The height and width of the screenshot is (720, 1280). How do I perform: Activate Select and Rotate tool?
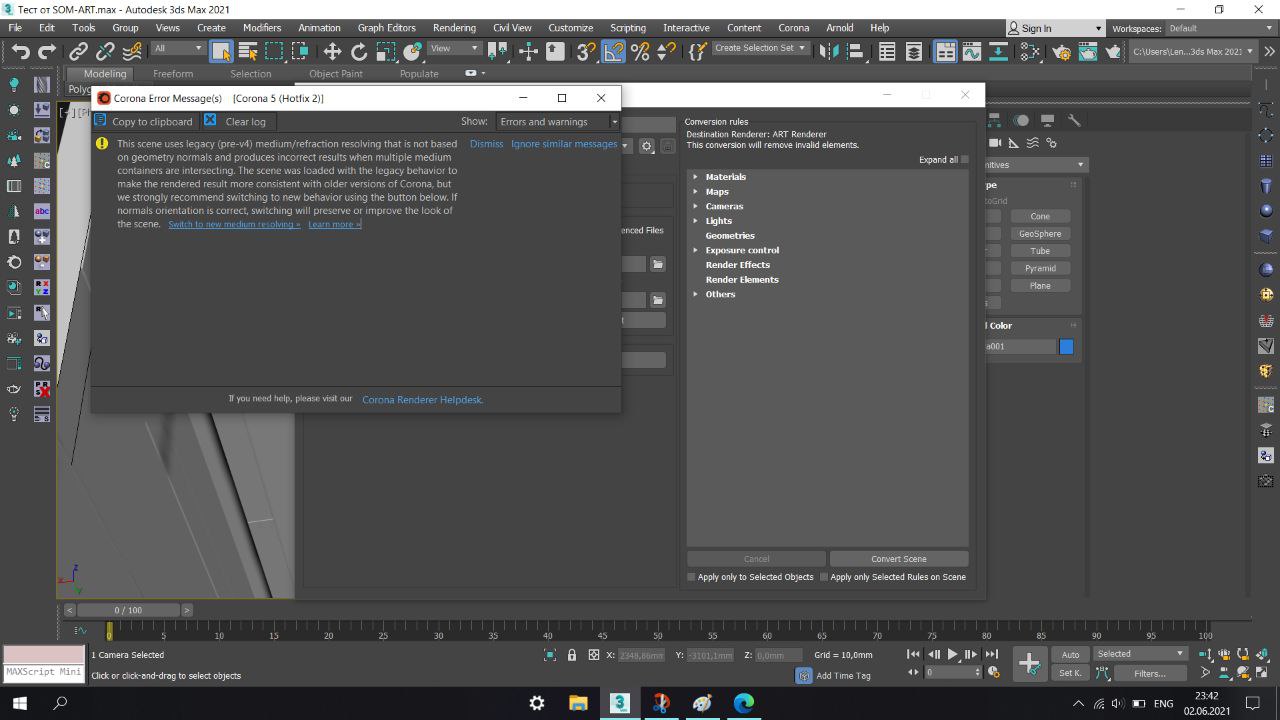coord(359,51)
